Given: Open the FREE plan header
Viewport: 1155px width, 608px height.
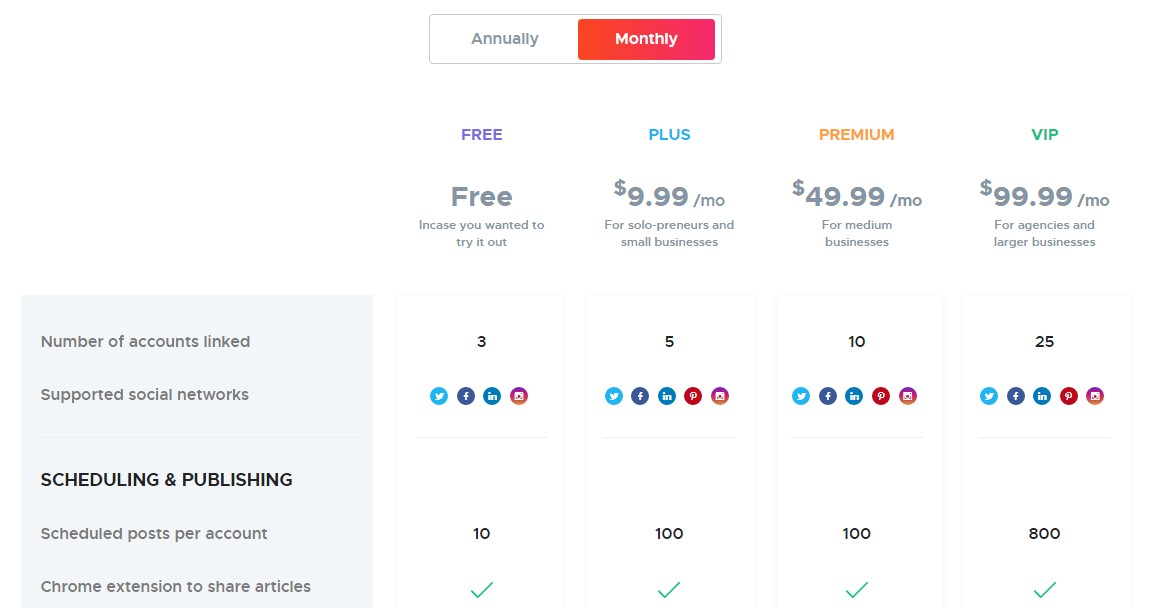Looking at the screenshot, I should point(481,133).
